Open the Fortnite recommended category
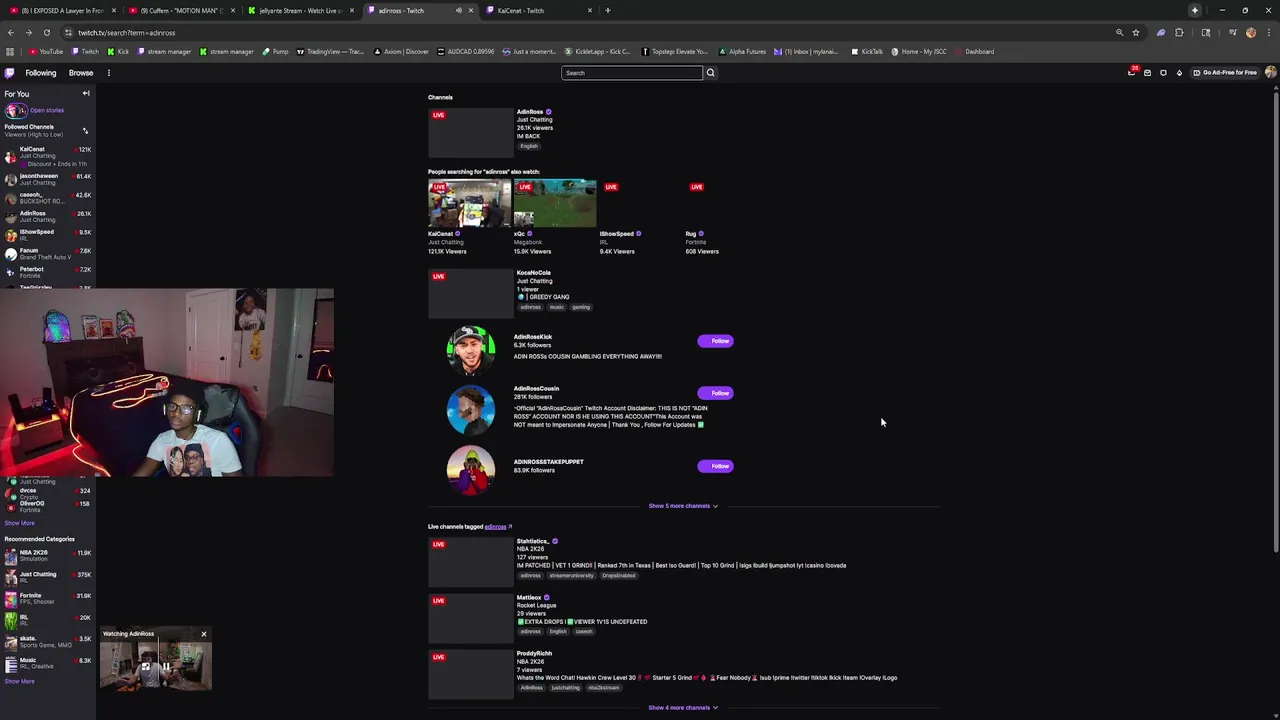This screenshot has width=1280, height=720. 48,598
